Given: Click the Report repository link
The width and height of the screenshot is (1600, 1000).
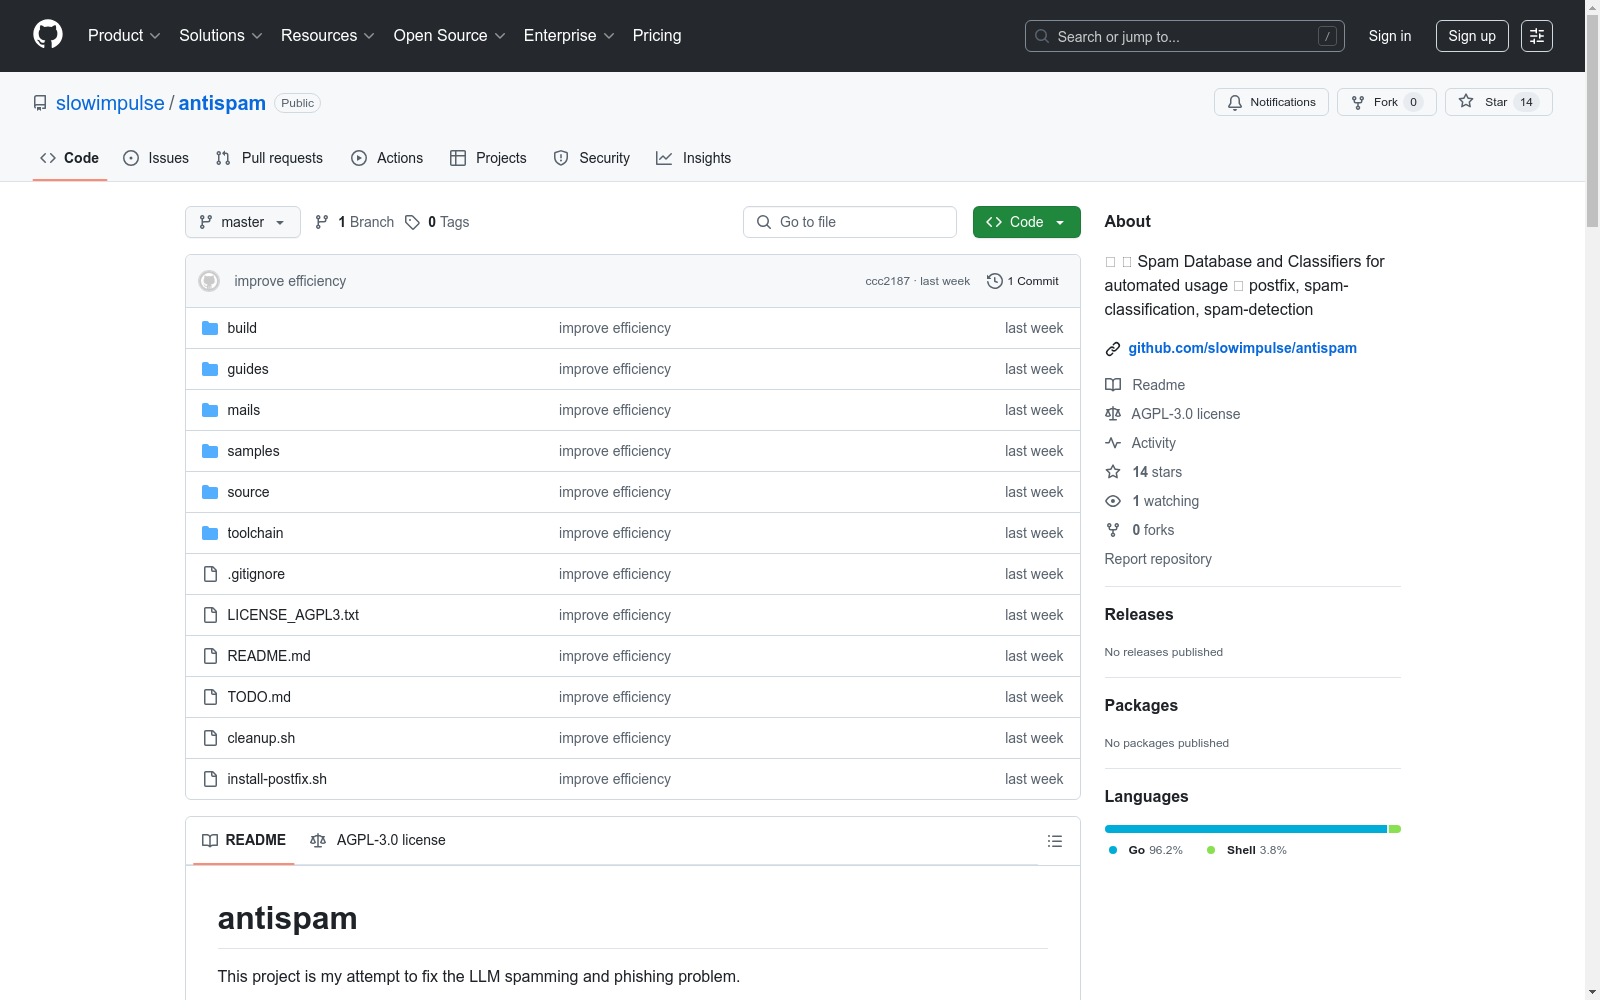Looking at the screenshot, I should pos(1158,559).
